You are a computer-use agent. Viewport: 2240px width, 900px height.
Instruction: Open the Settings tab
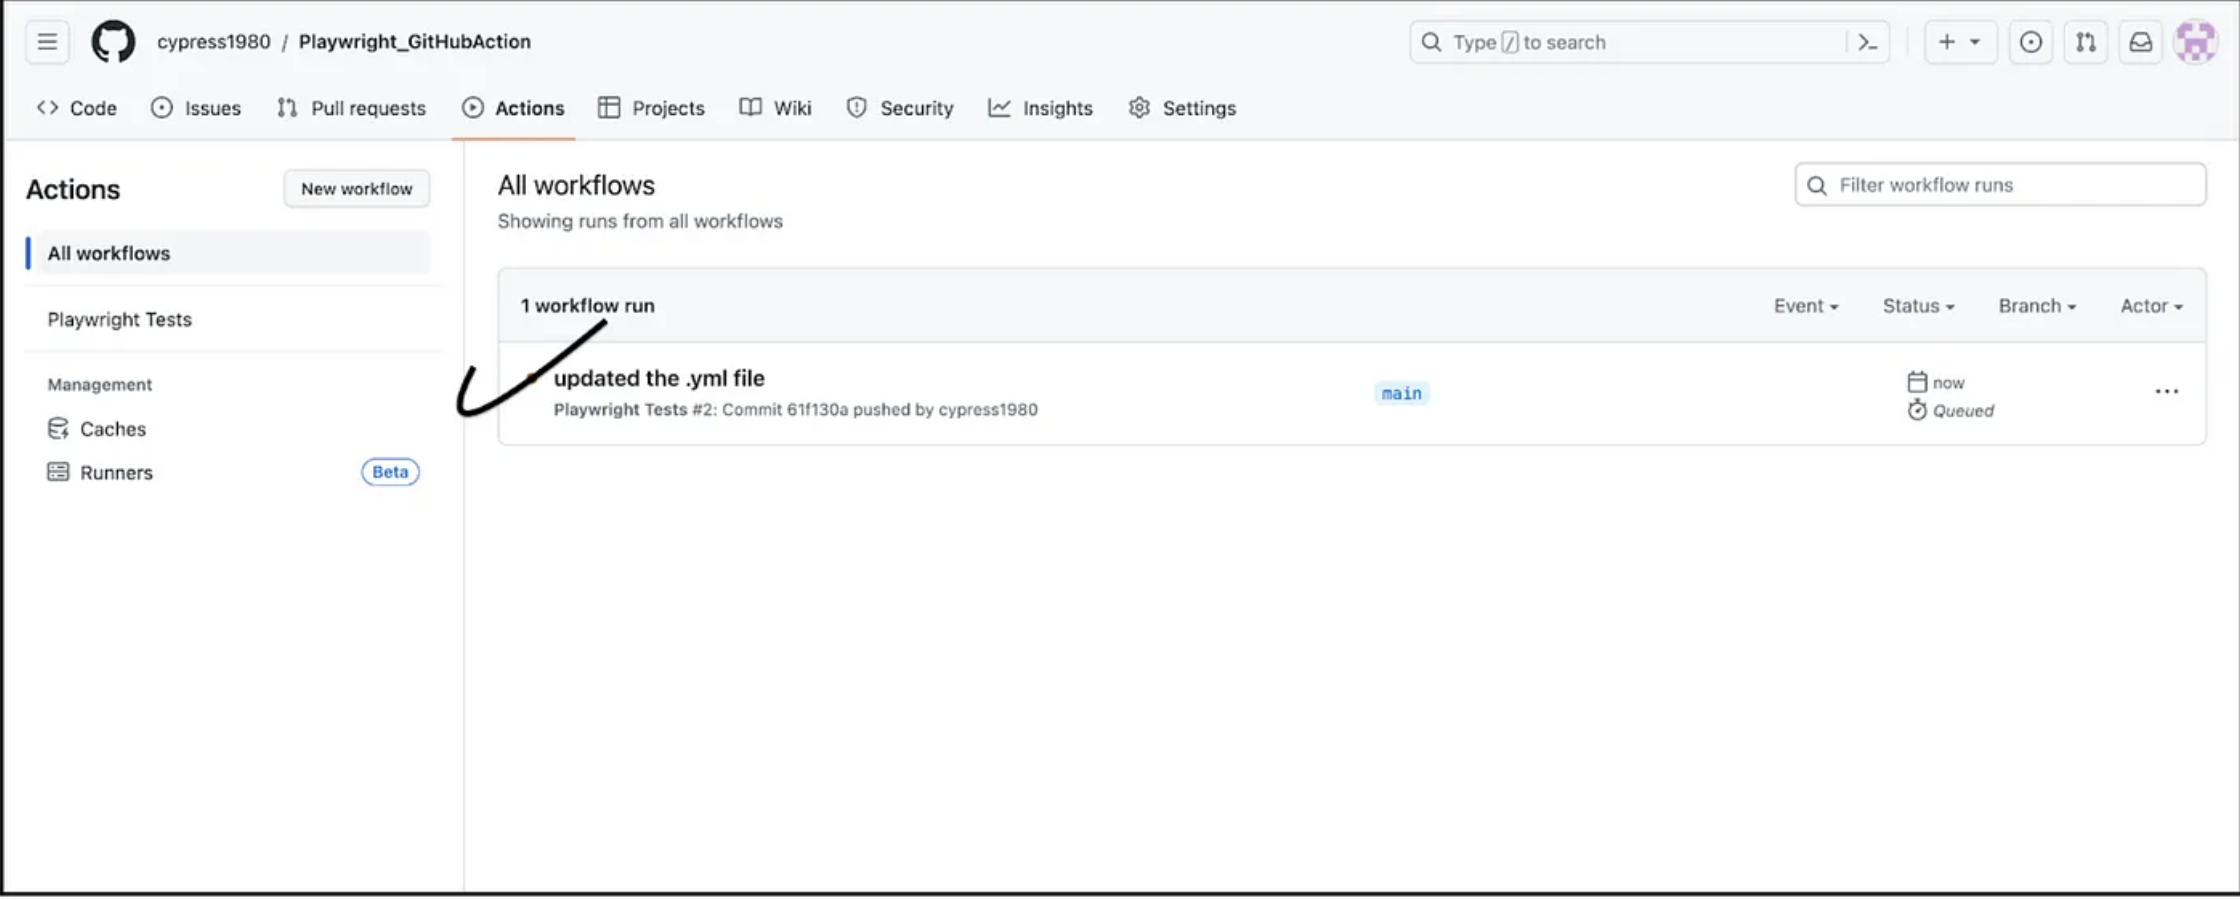(1182, 108)
